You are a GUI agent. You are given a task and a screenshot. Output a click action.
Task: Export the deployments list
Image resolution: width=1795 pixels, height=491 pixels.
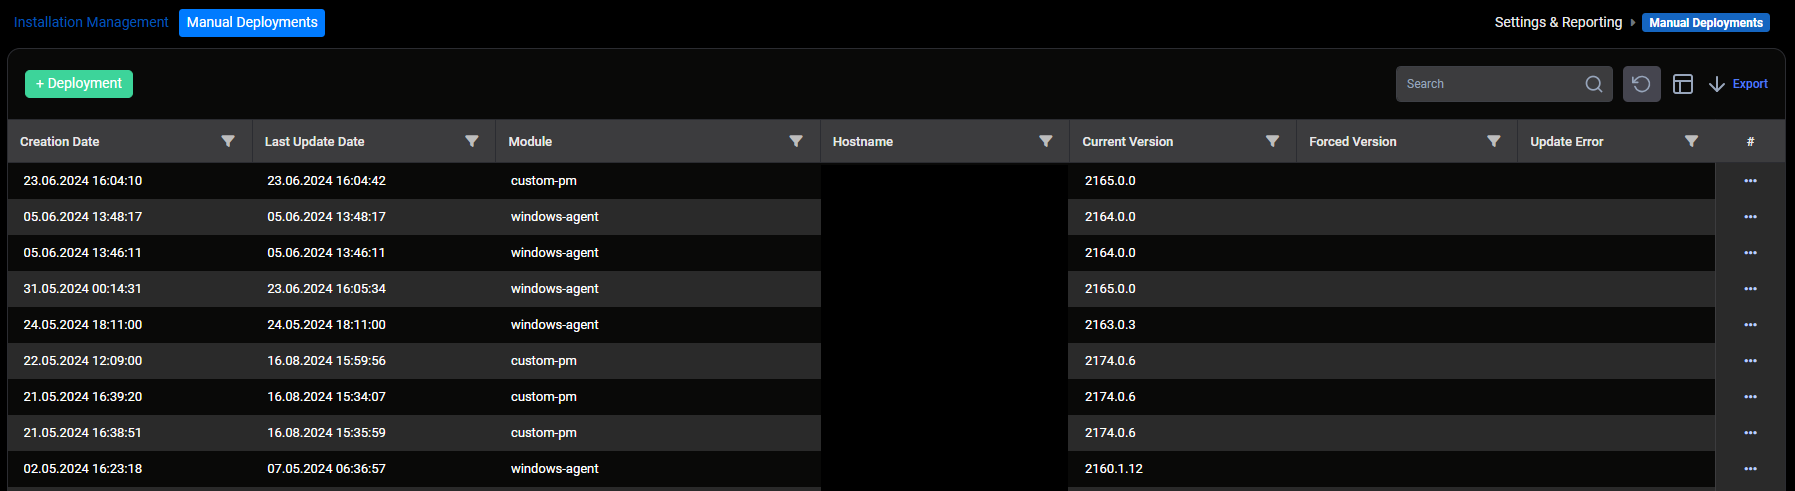coord(1739,84)
